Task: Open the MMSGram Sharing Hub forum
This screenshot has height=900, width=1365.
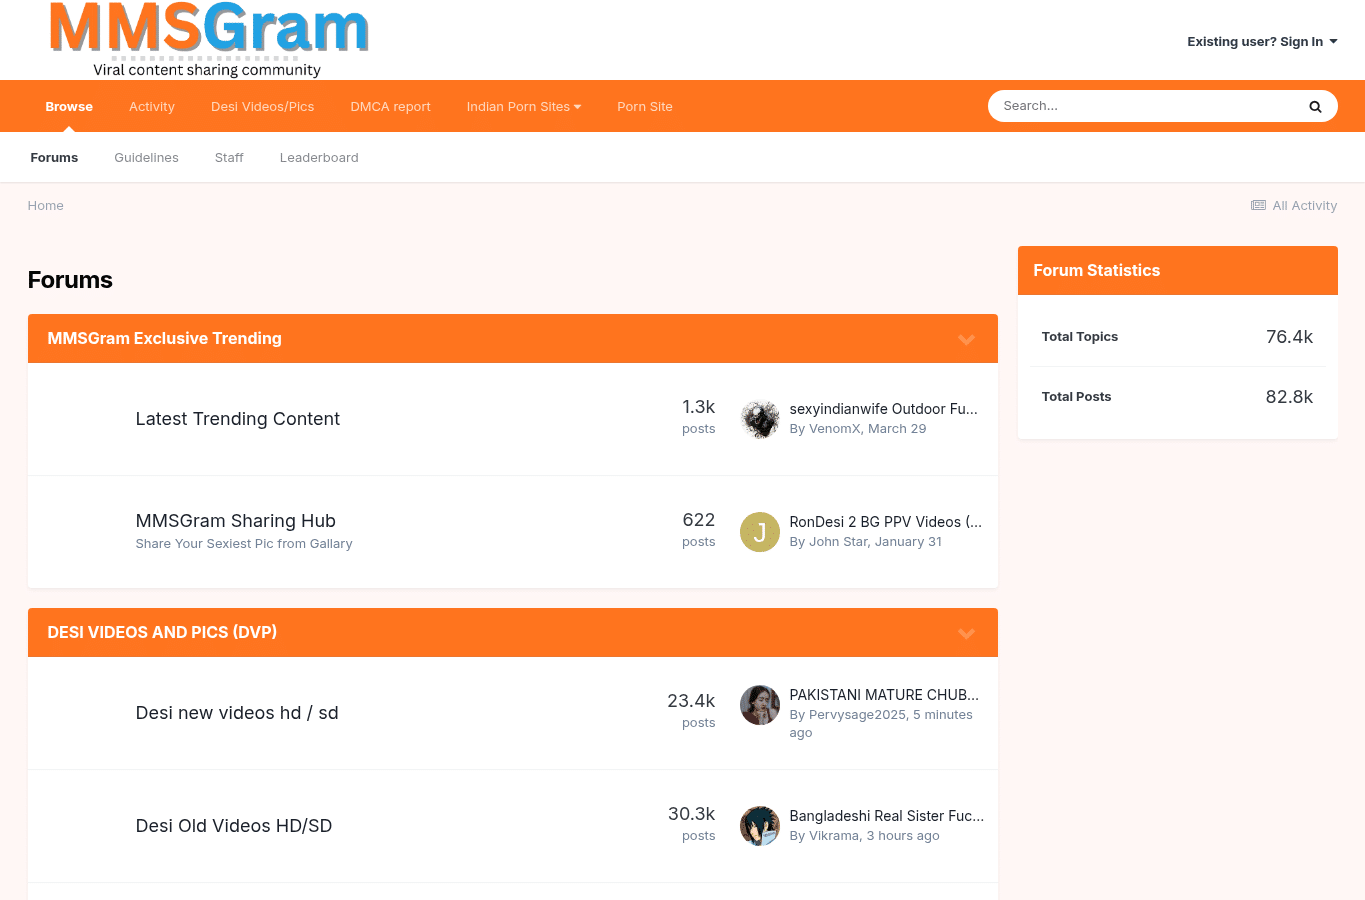Action: tap(236, 521)
